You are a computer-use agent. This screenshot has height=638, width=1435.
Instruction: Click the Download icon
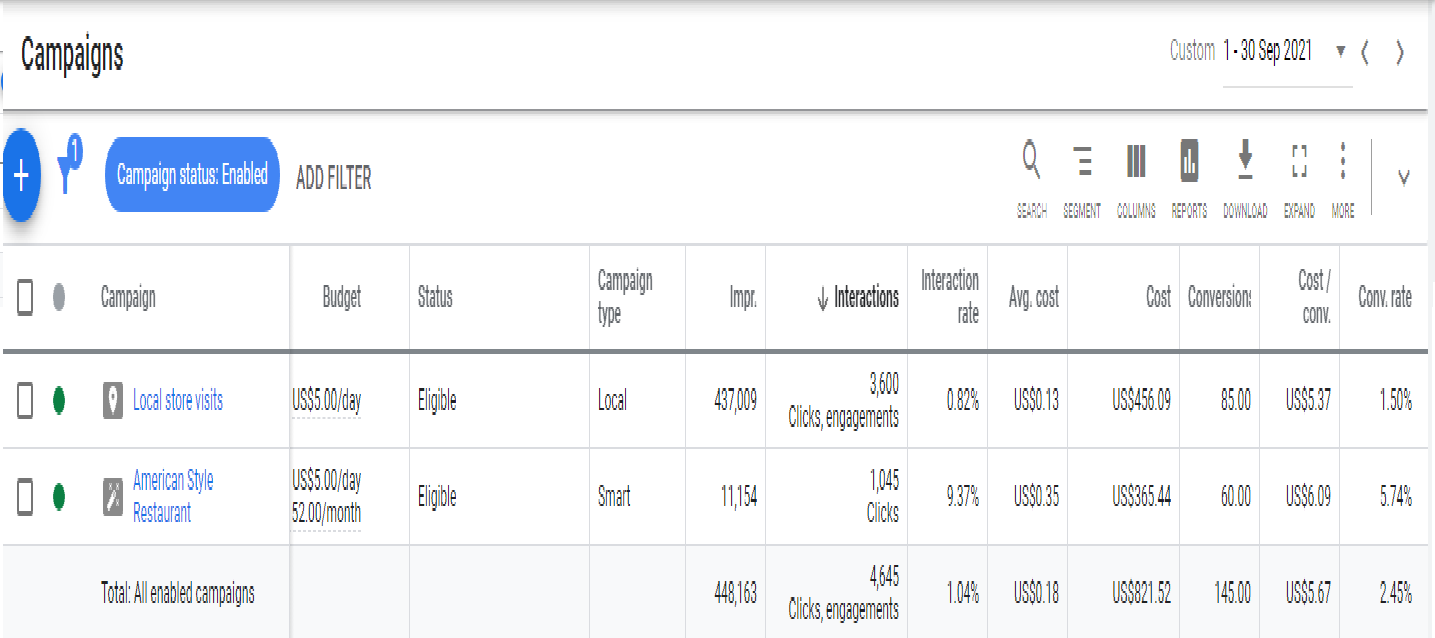(1245, 161)
